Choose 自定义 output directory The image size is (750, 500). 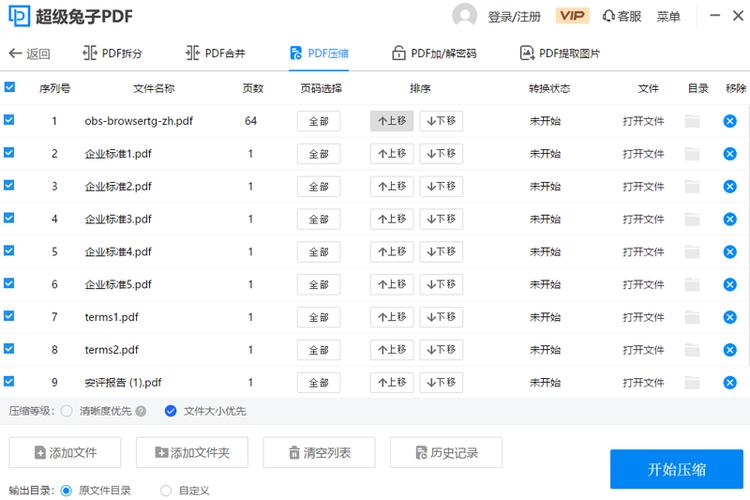pos(166,490)
